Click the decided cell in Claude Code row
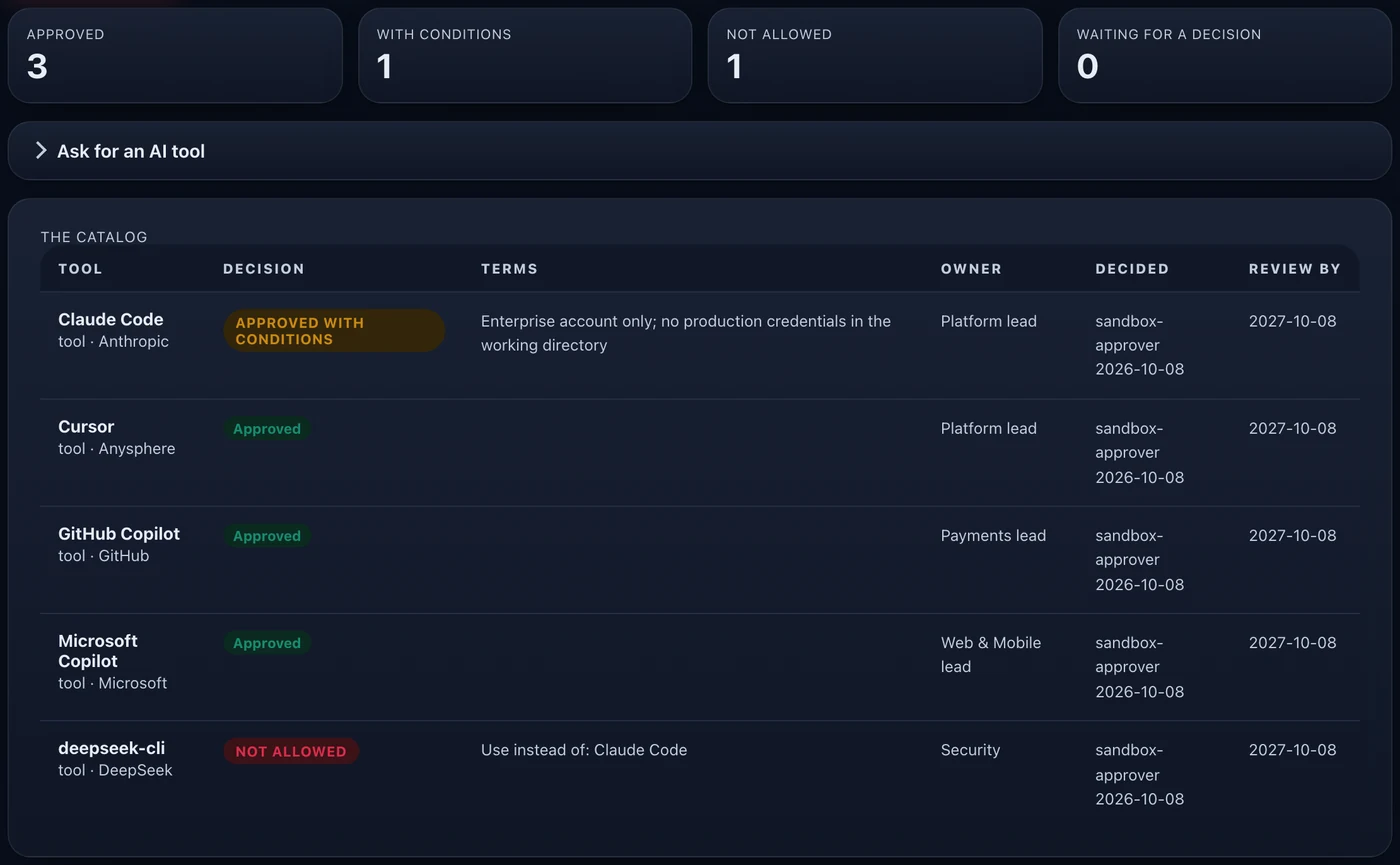Screen dimensions: 1400x865 tap(1139, 345)
